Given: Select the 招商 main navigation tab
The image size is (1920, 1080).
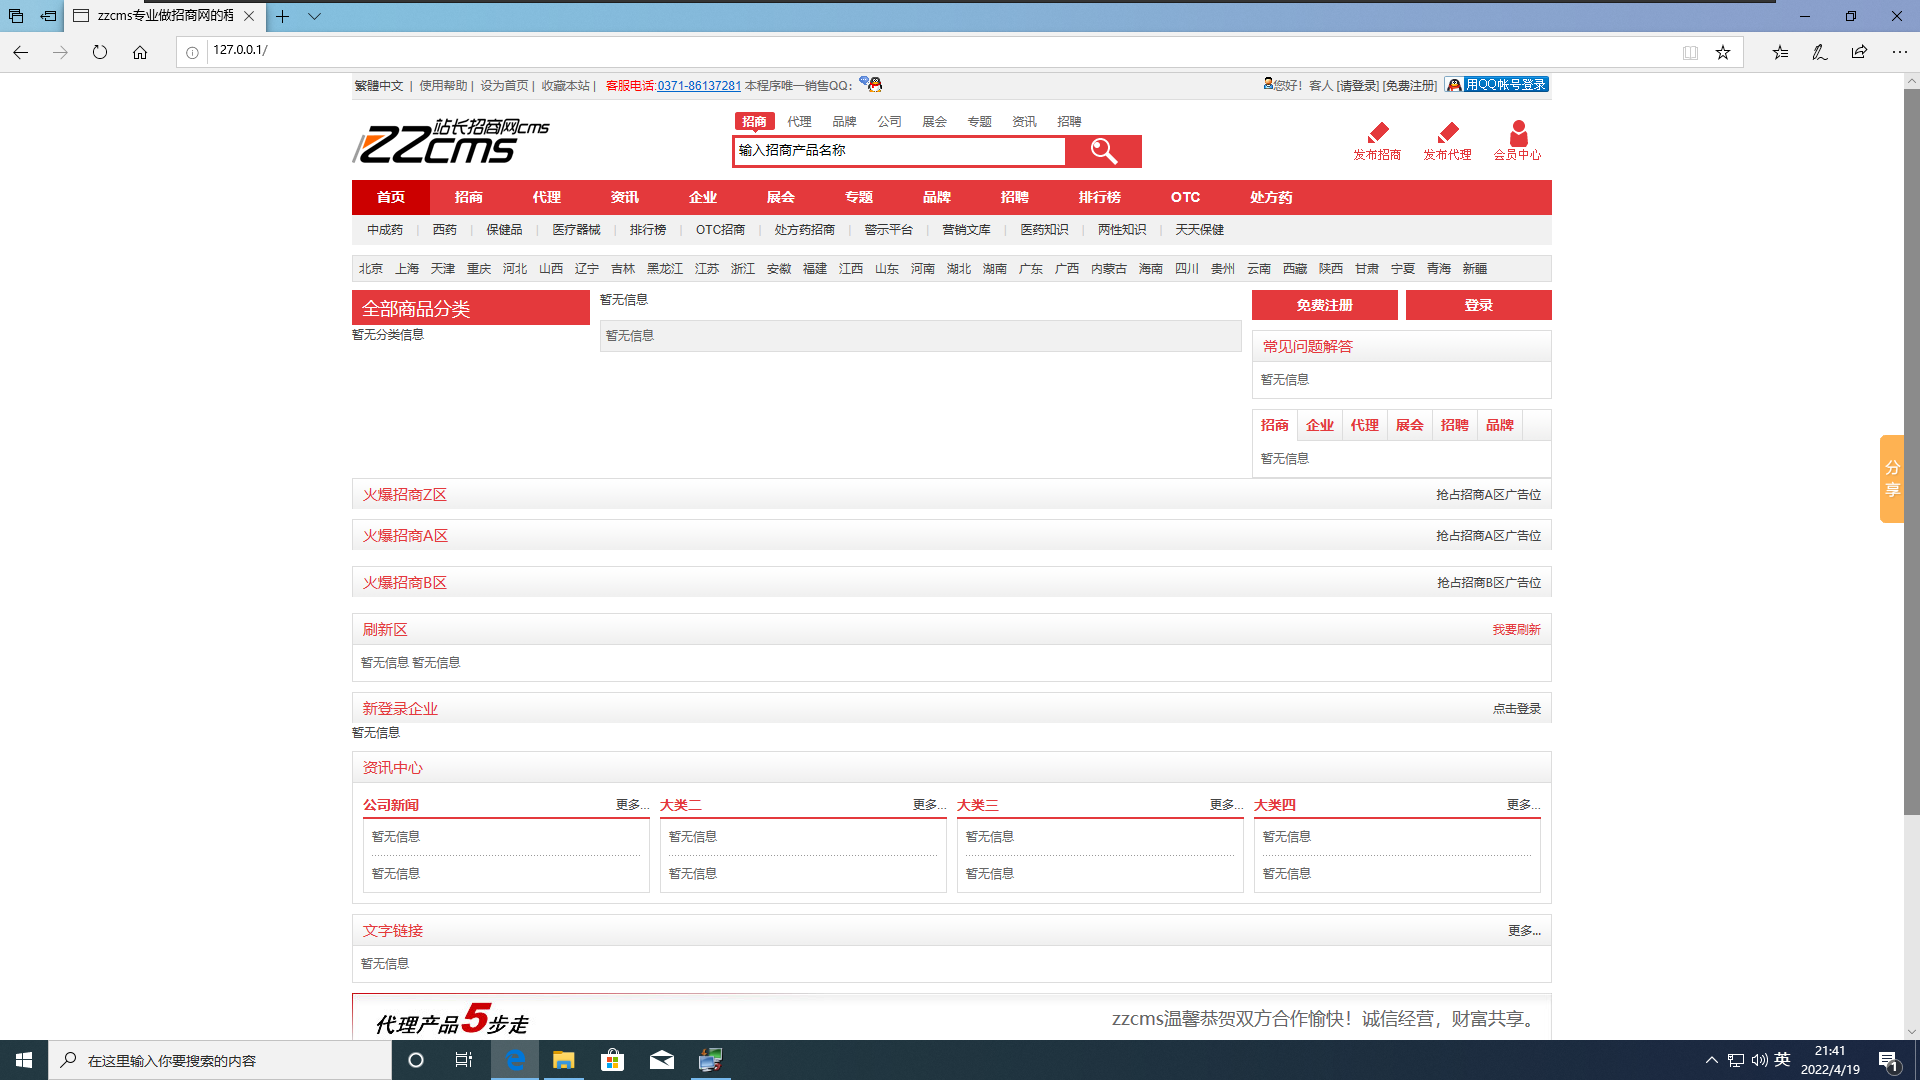Looking at the screenshot, I should point(468,196).
